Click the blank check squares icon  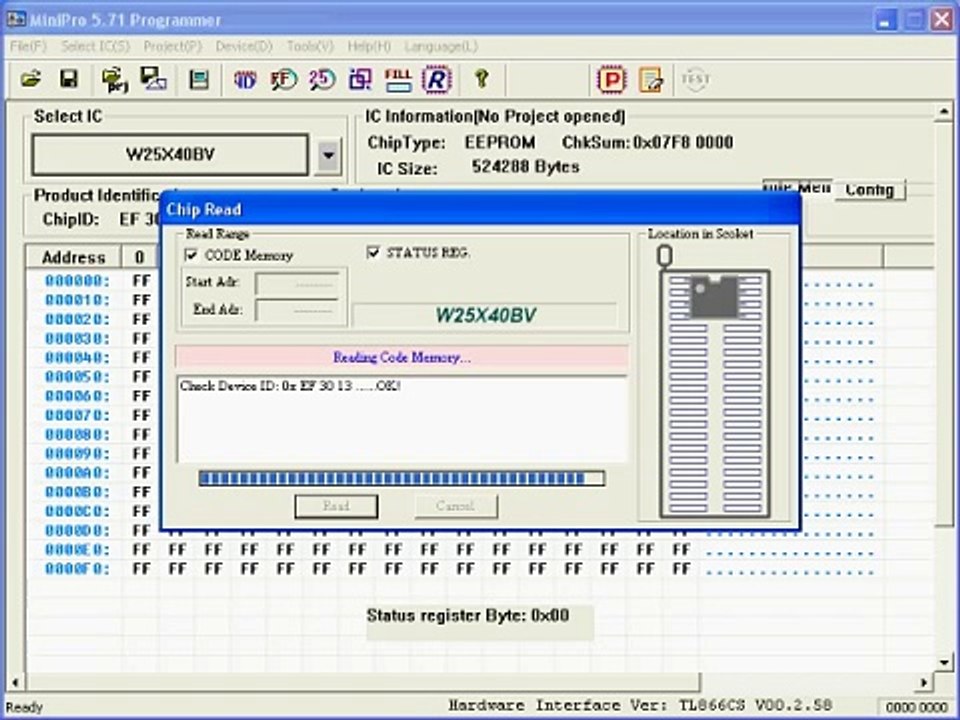point(360,80)
